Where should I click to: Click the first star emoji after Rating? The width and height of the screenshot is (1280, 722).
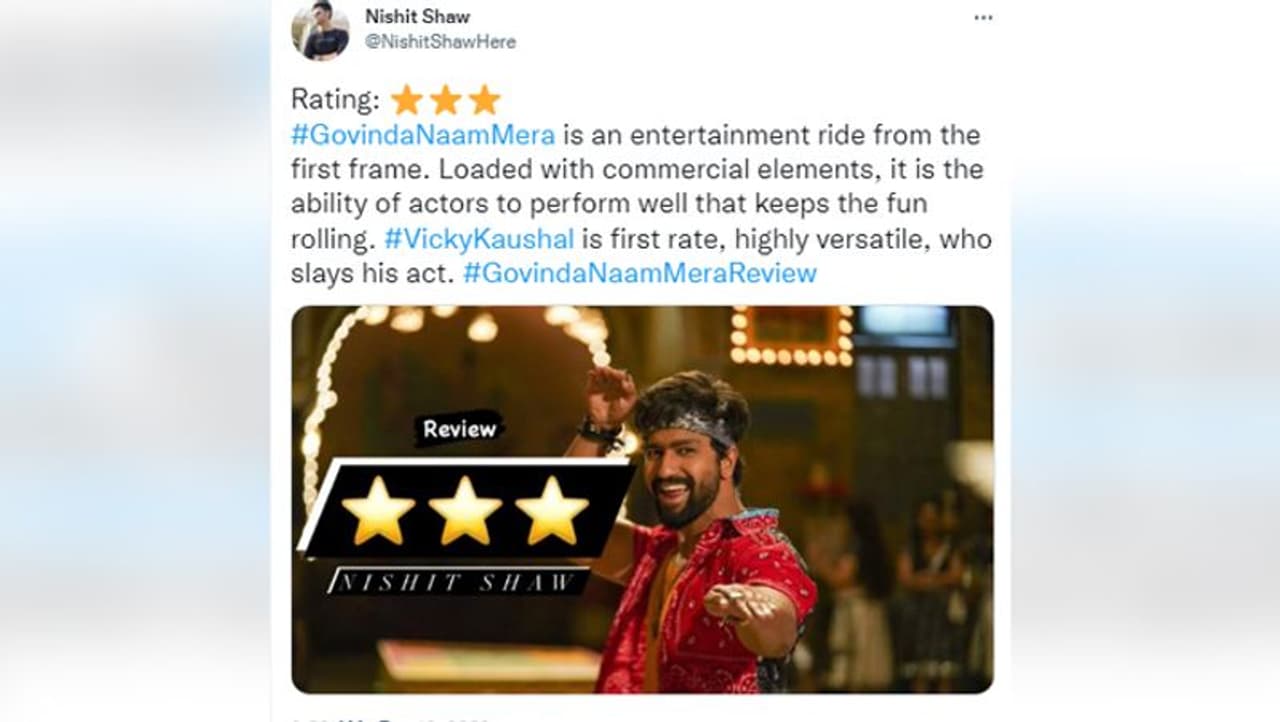coord(407,100)
